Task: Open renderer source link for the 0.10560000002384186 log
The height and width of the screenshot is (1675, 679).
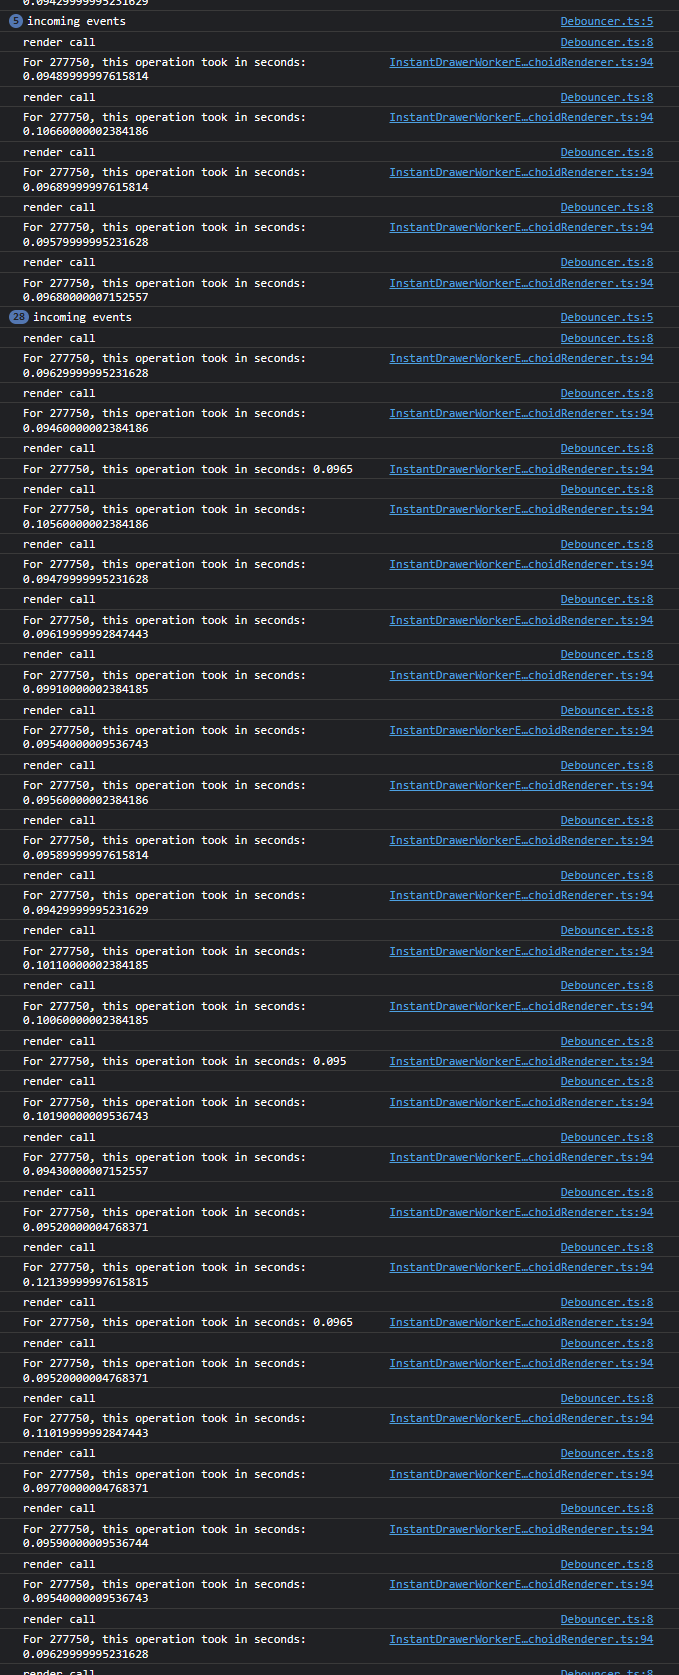Action: tap(521, 509)
